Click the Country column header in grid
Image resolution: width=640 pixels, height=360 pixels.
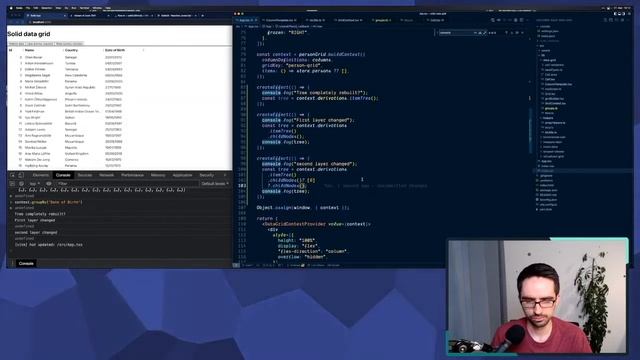tap(71, 50)
